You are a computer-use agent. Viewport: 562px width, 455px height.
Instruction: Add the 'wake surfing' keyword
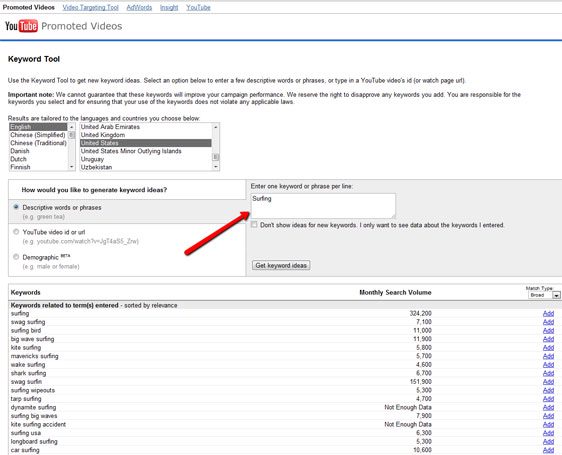(x=548, y=365)
